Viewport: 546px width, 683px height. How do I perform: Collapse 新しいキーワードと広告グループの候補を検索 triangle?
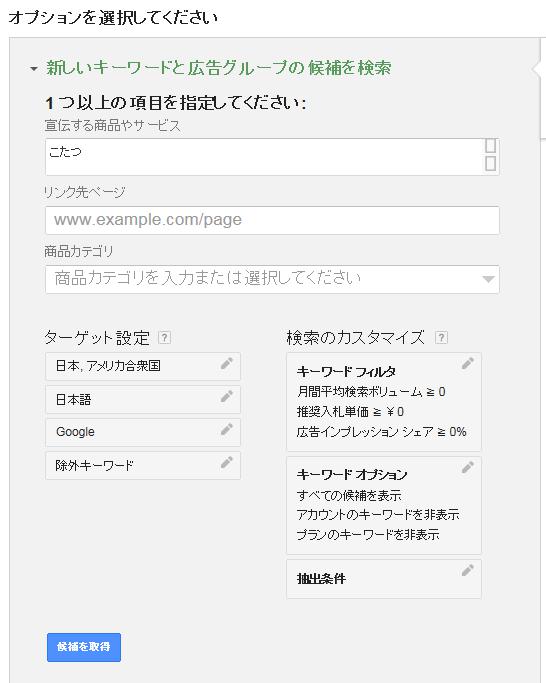[34, 69]
